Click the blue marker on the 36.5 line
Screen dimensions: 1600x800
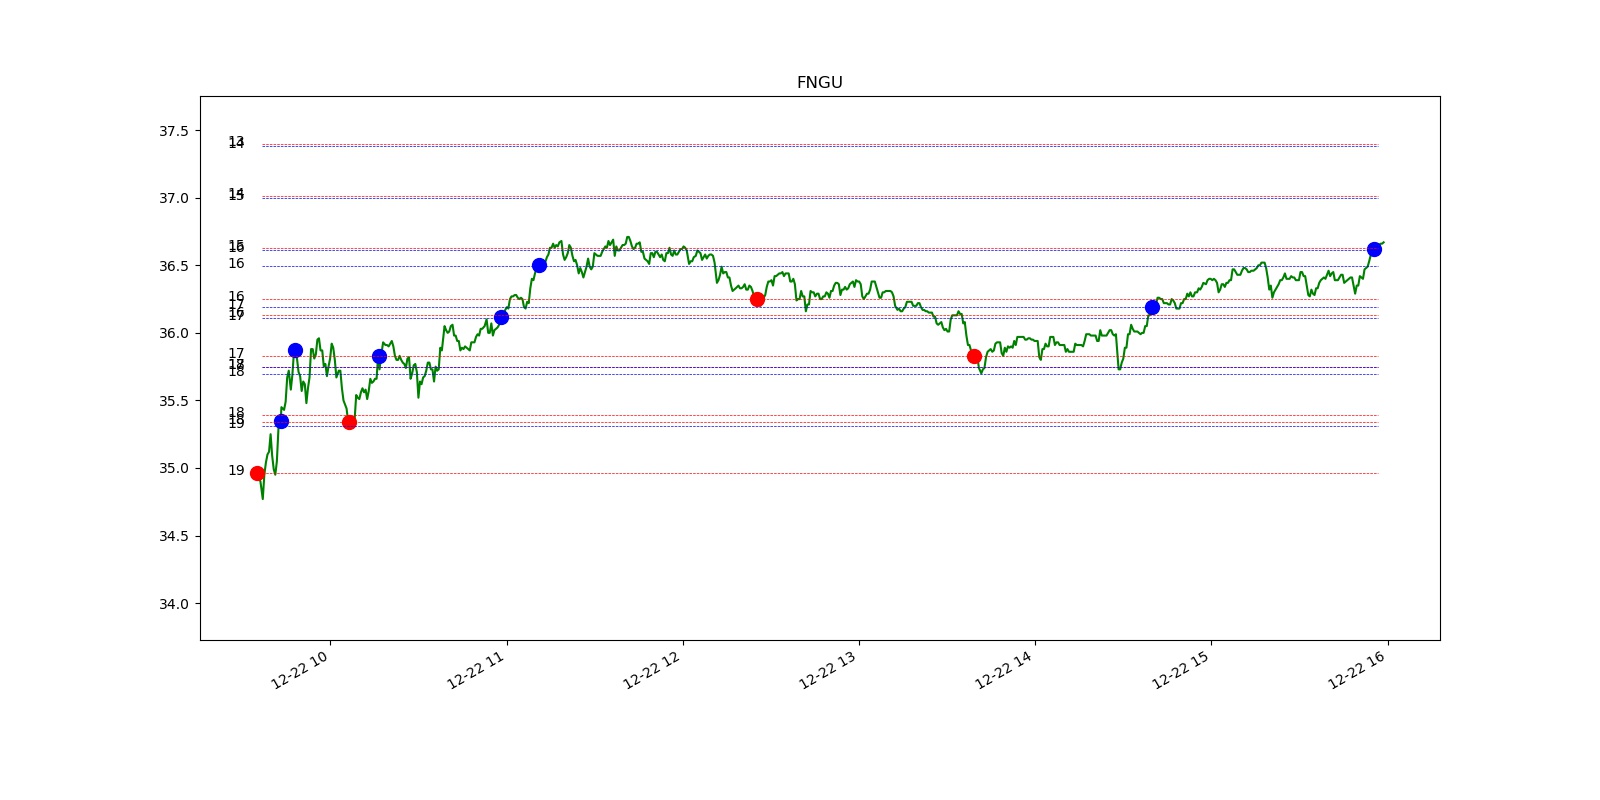click(539, 265)
